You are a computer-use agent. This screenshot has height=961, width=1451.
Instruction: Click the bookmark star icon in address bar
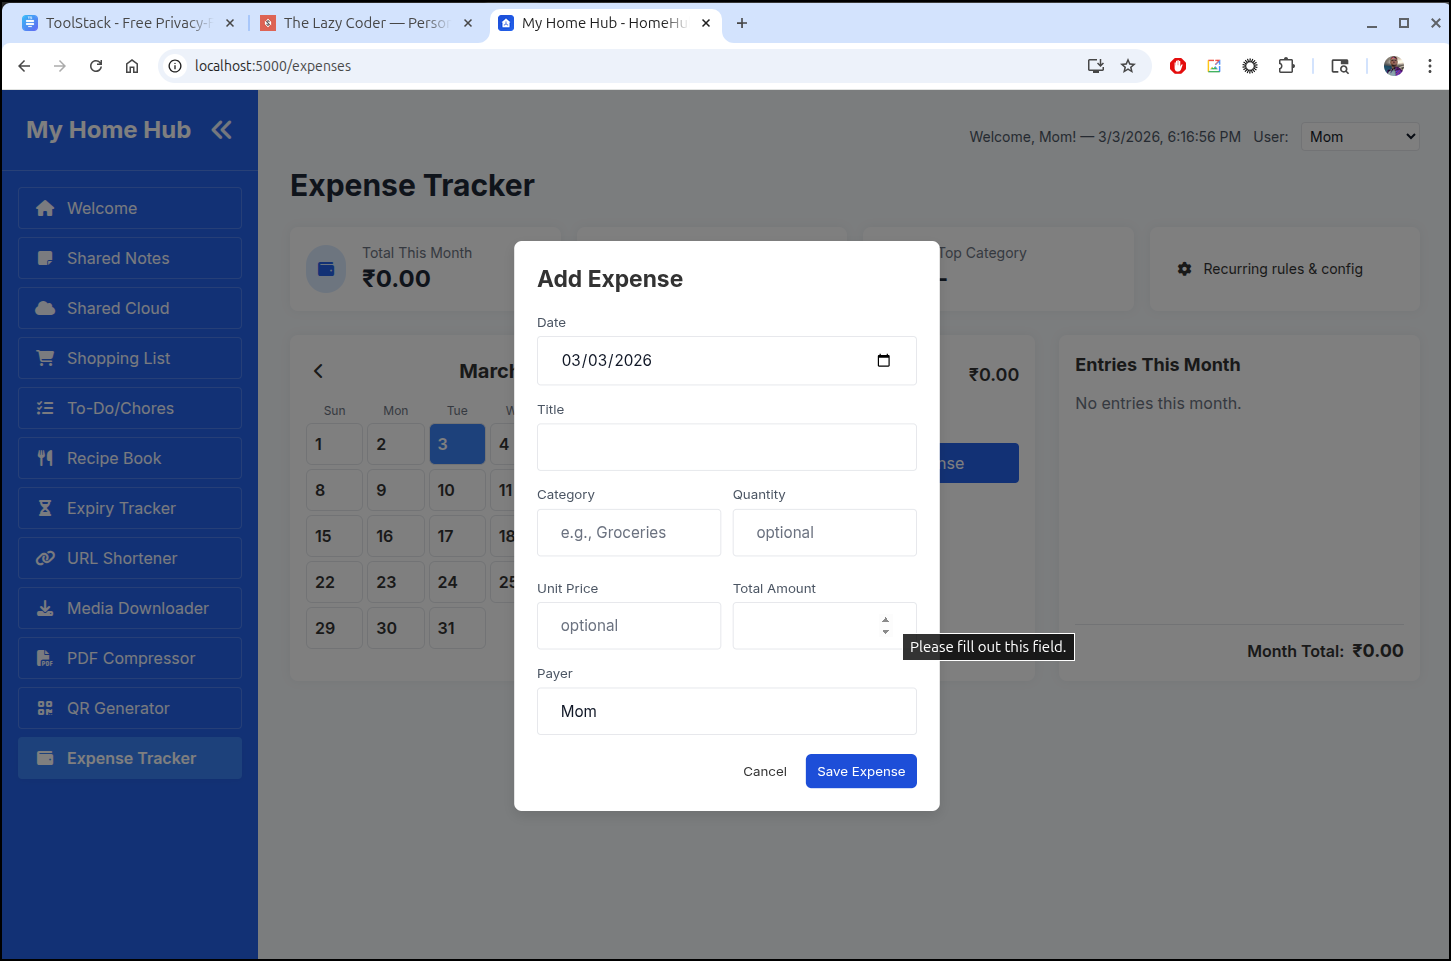pos(1128,66)
